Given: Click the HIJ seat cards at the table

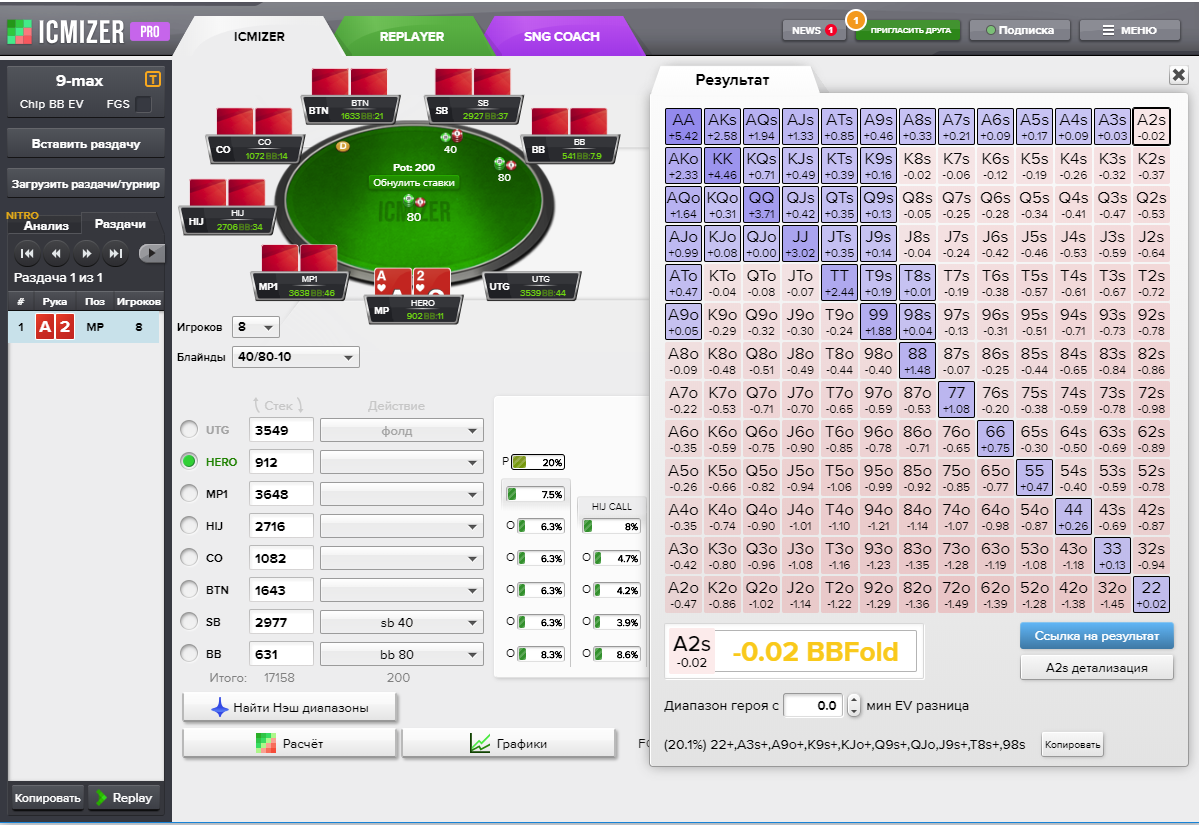Looking at the screenshot, I should (227, 193).
